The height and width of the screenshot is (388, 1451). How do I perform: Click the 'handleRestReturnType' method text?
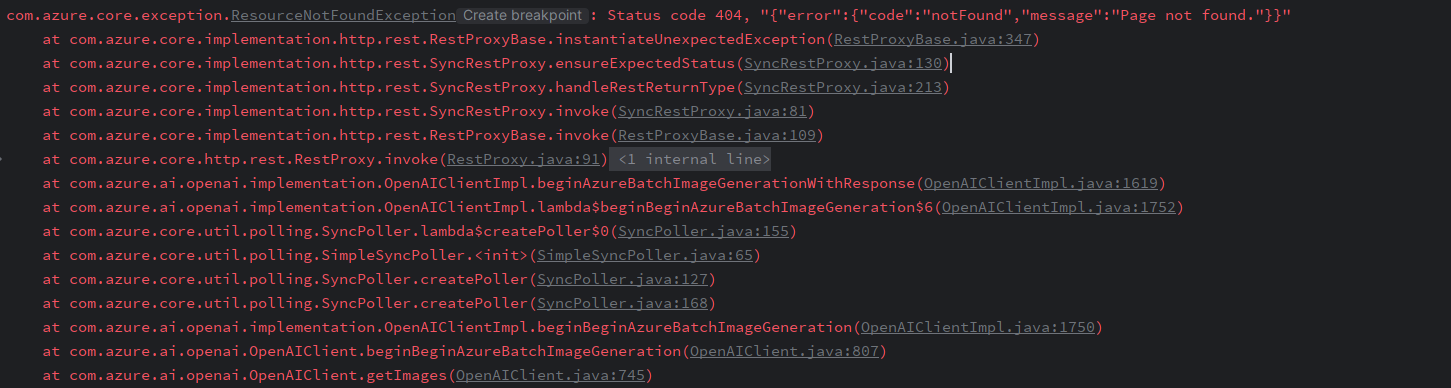click(645, 88)
